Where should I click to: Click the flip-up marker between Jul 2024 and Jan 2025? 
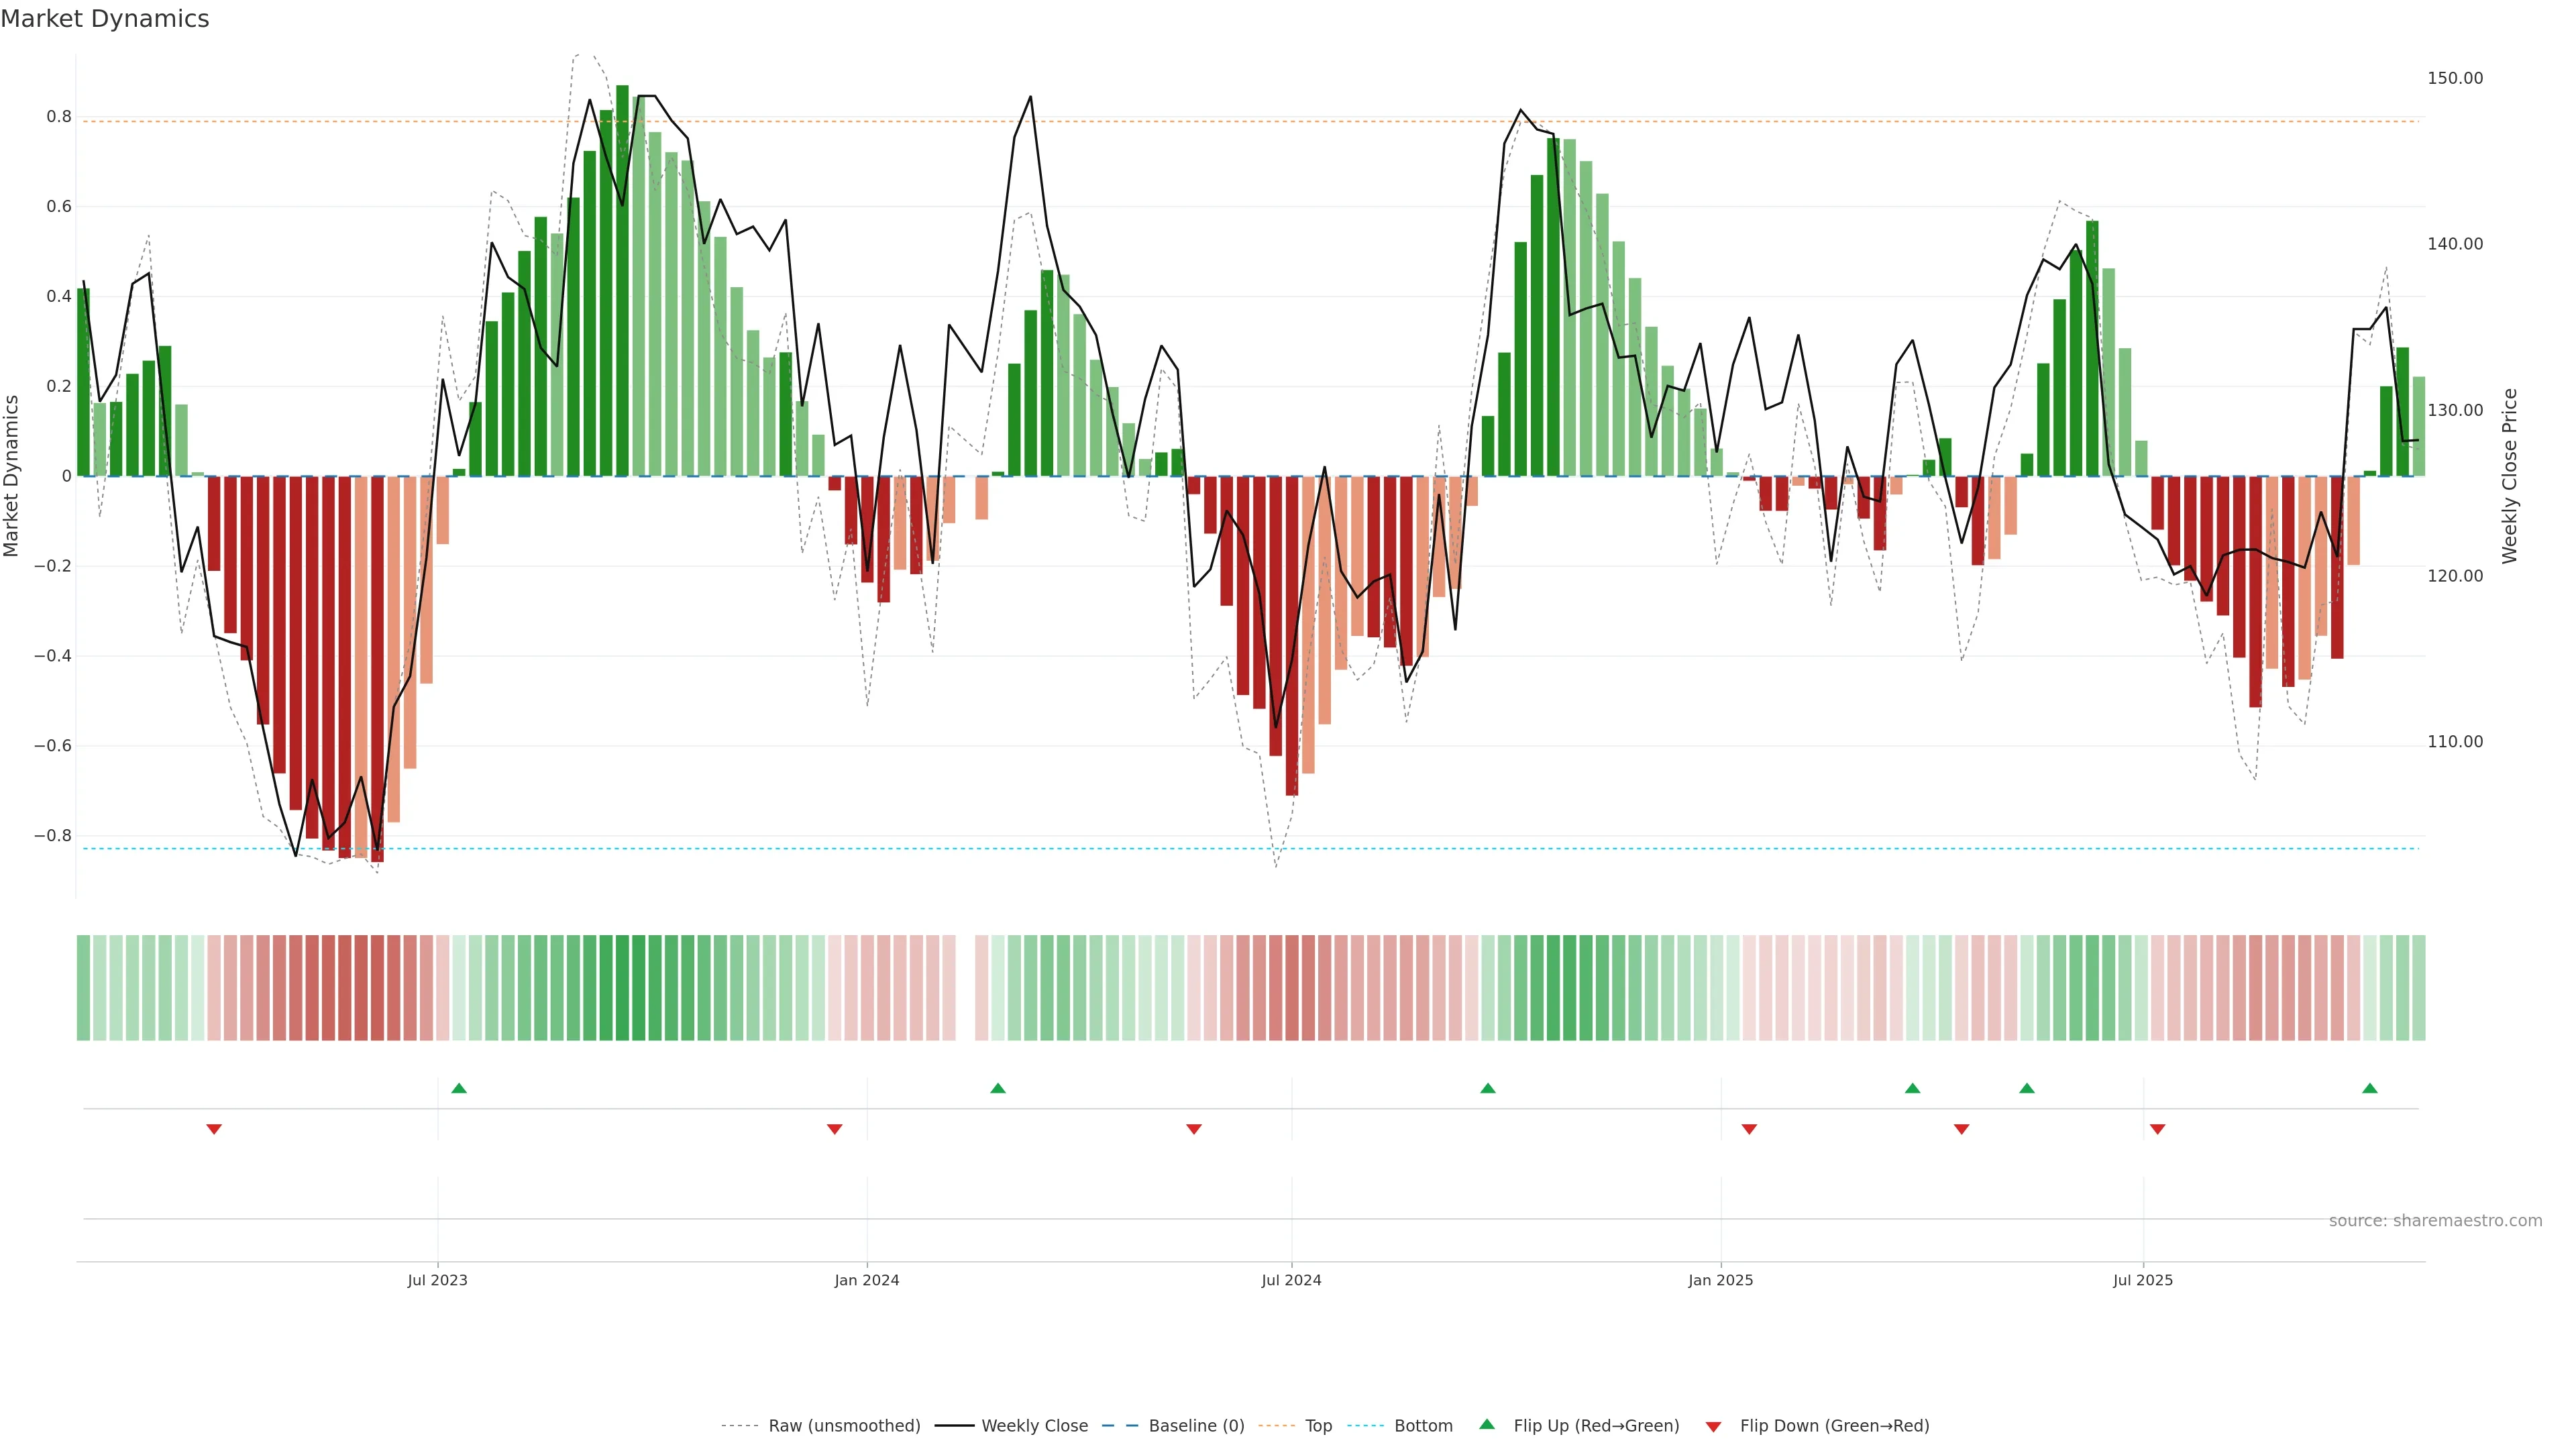pos(1488,1088)
